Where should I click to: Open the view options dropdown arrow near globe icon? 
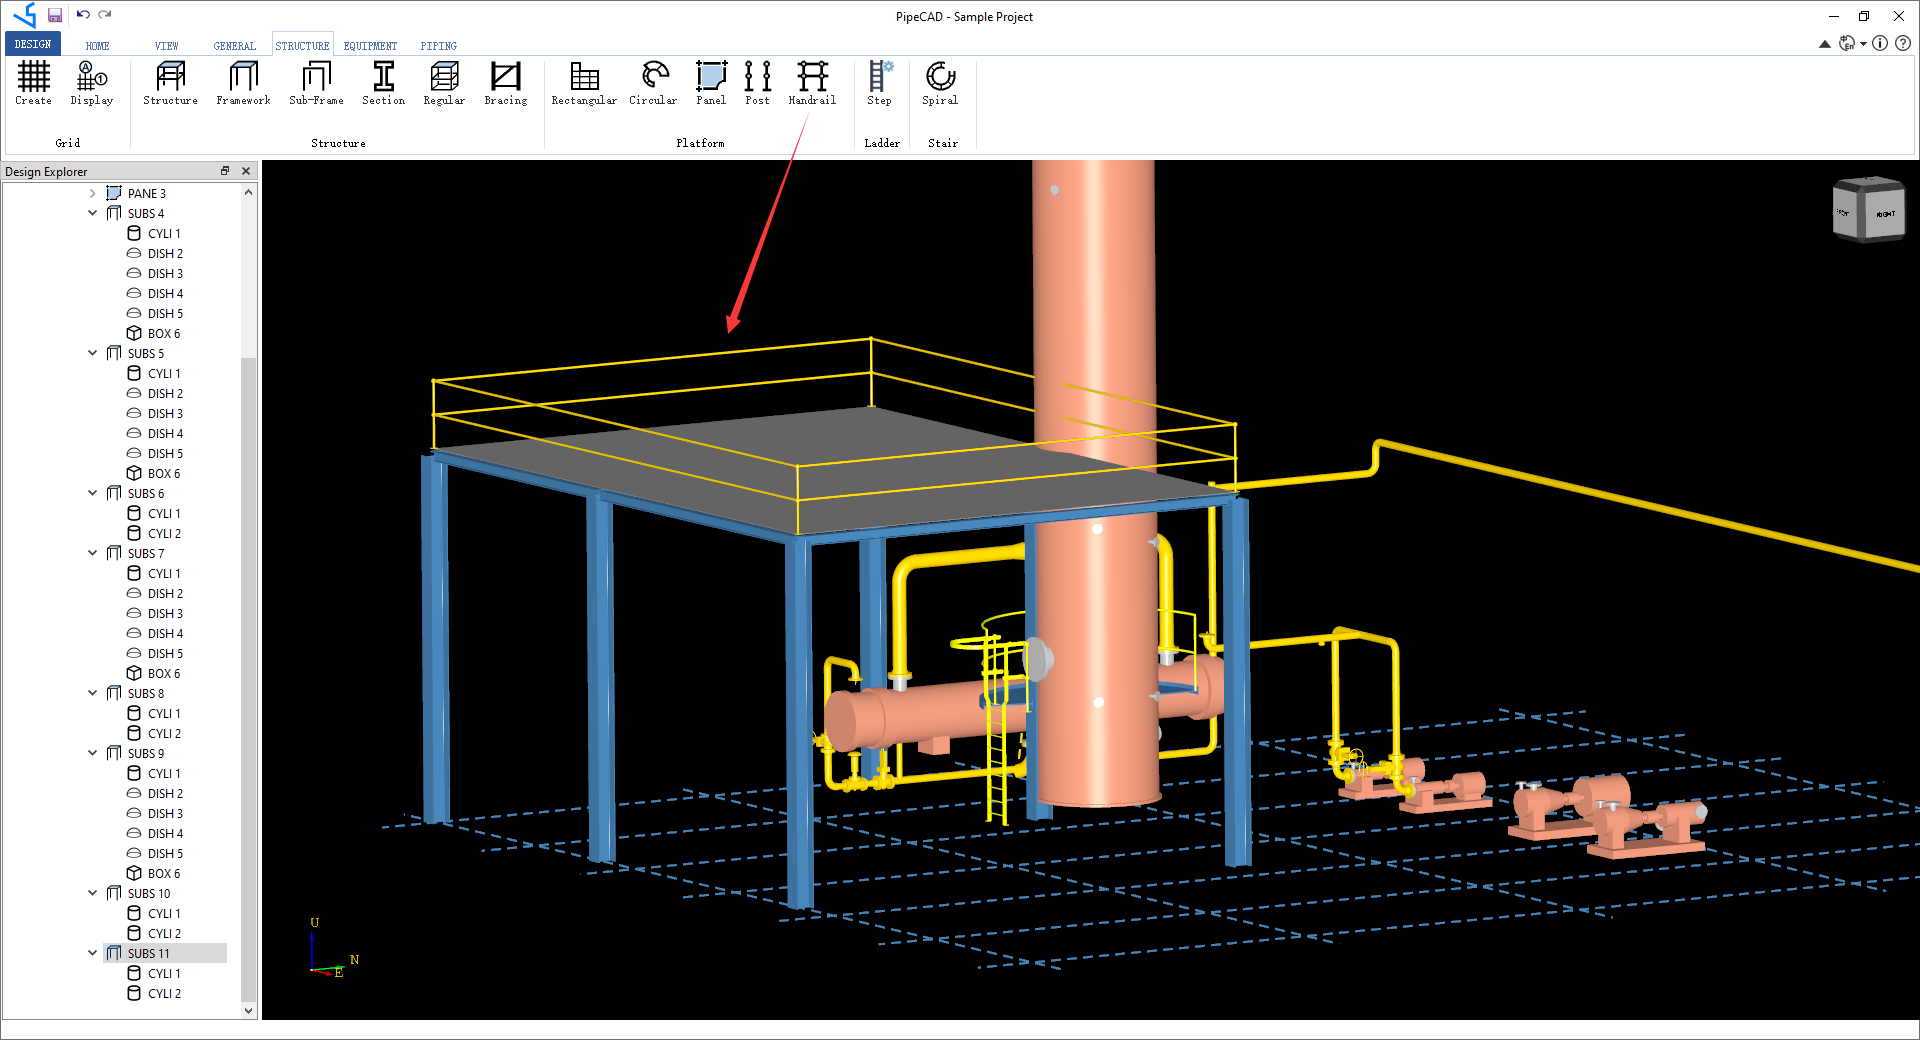coord(1862,44)
